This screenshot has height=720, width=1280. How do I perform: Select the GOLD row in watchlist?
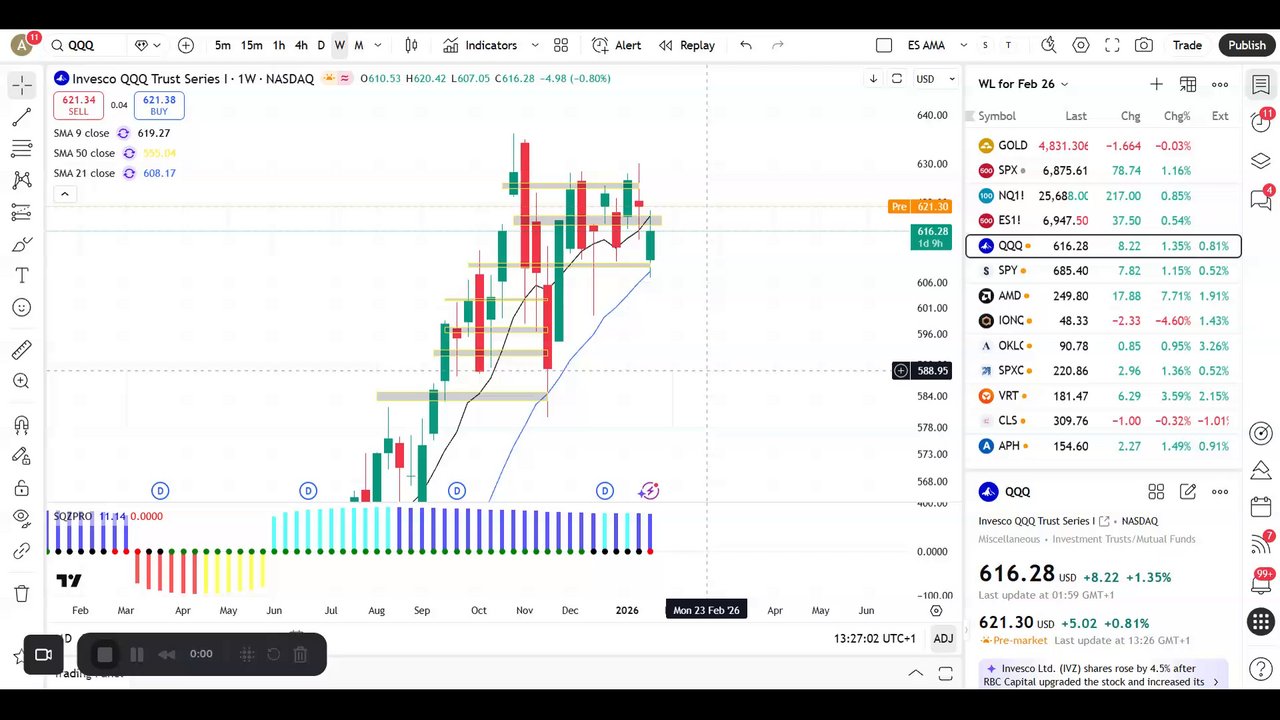point(1103,146)
